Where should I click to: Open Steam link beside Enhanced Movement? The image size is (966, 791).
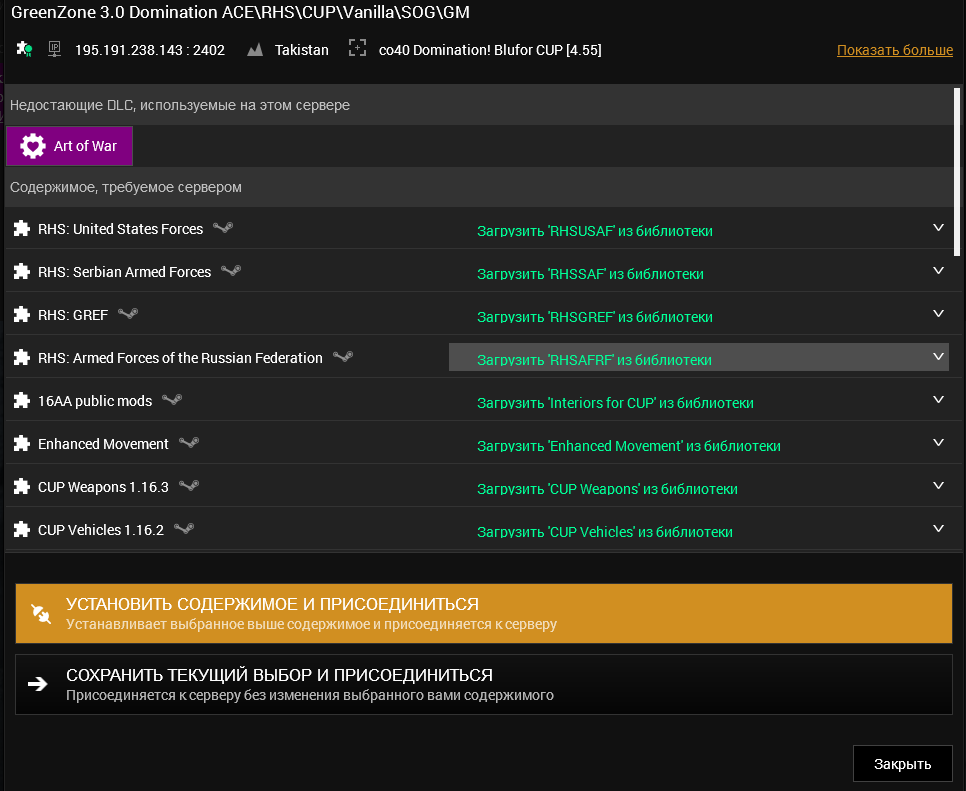coord(189,443)
